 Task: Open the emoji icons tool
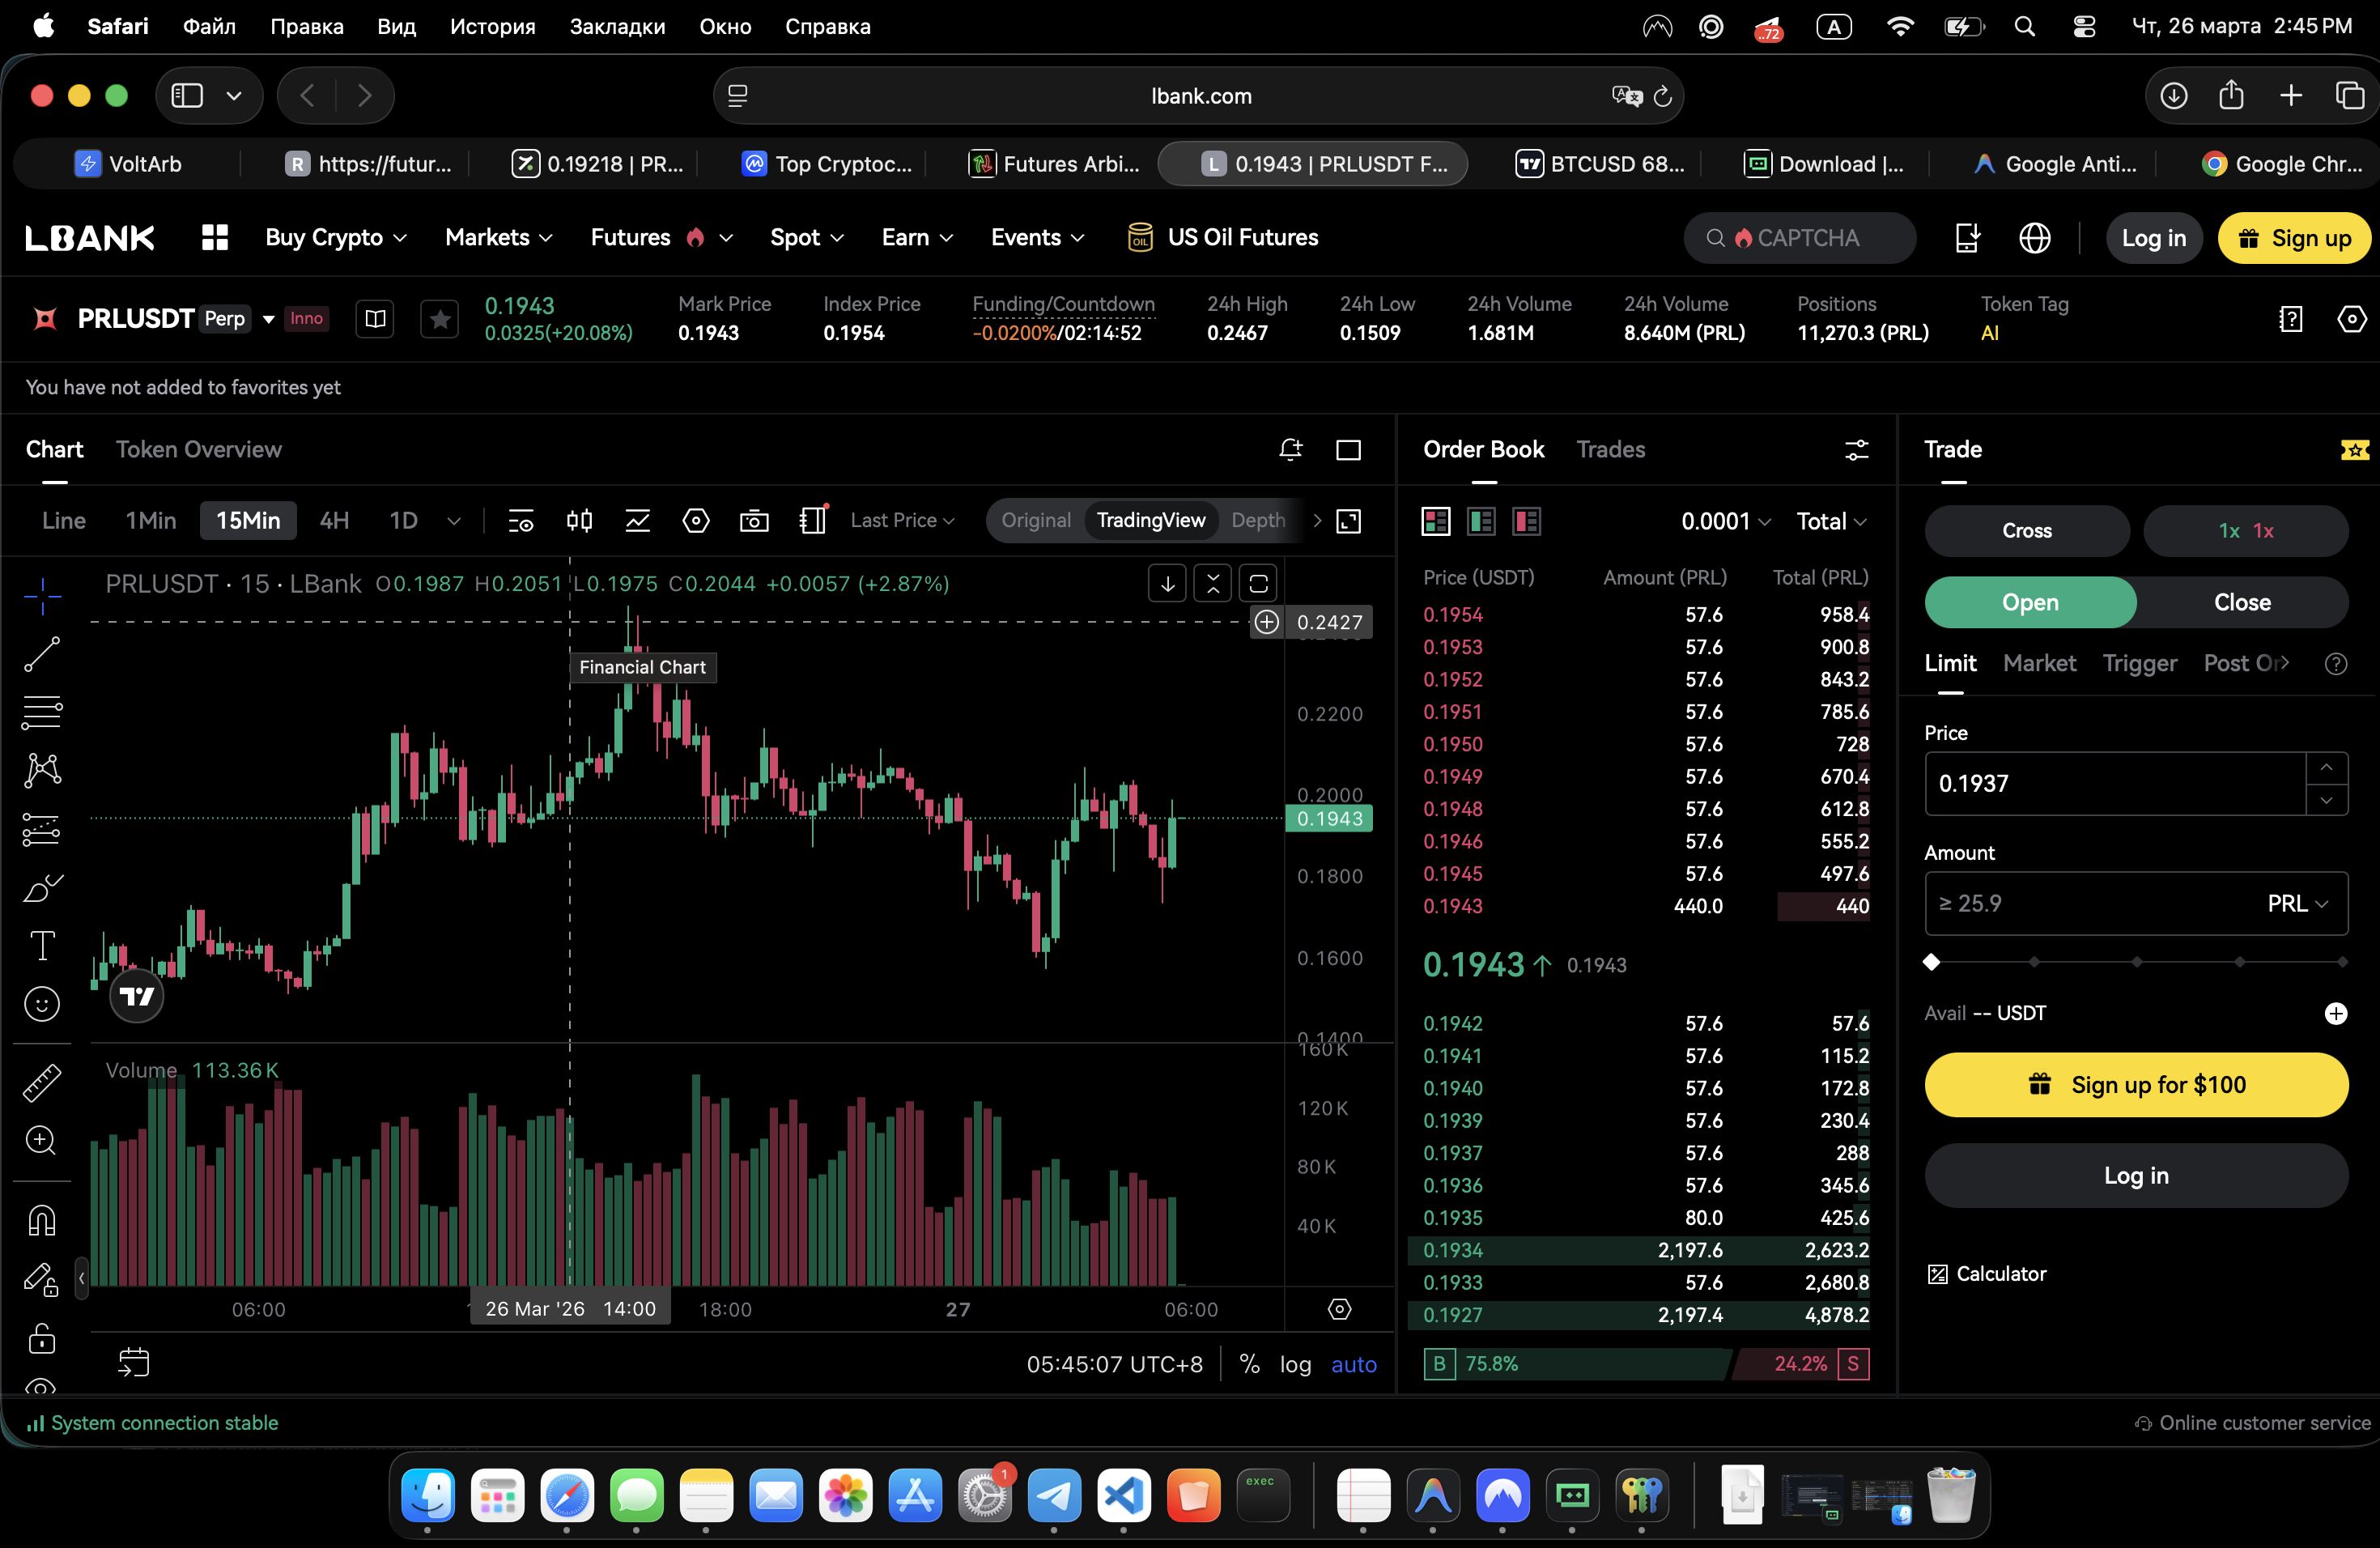42,1004
